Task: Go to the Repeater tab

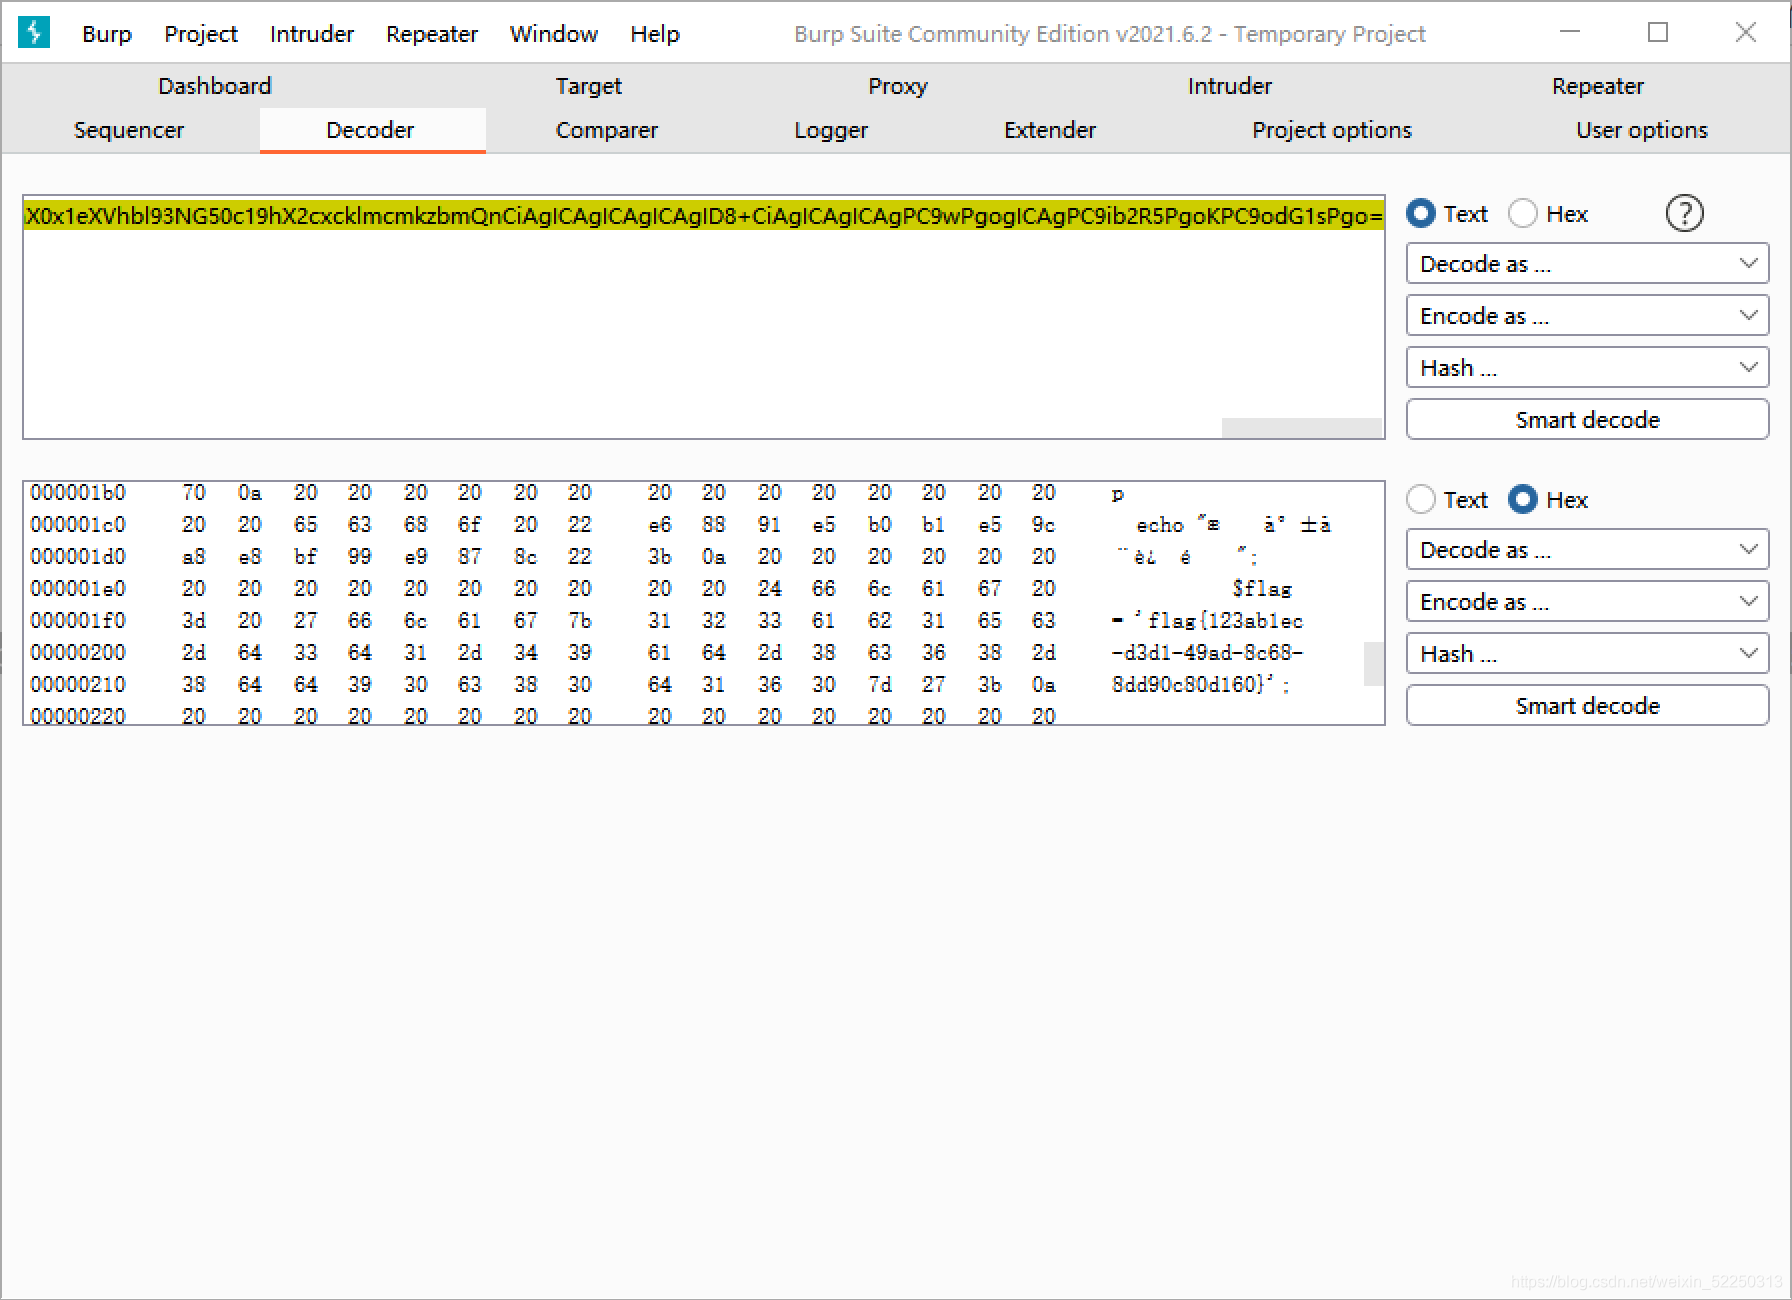Action: 1598,86
